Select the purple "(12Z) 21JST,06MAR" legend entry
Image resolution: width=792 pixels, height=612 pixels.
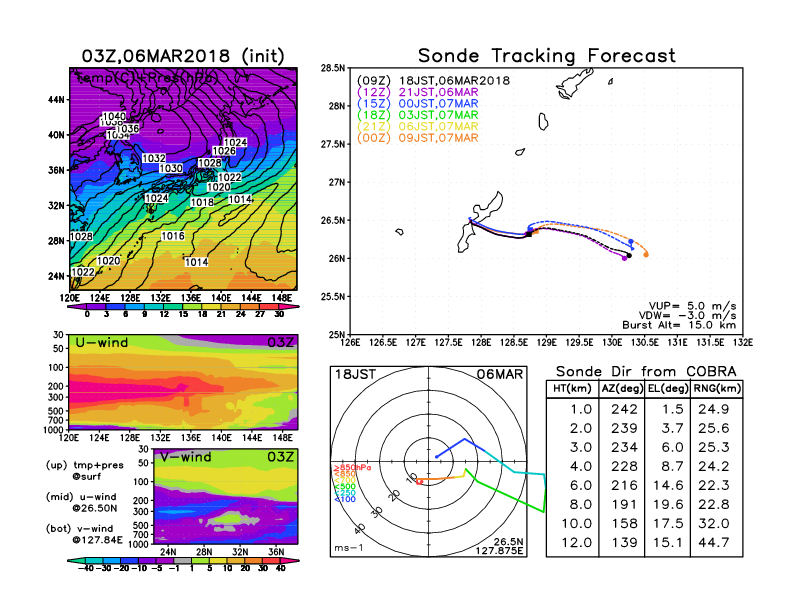(417, 92)
